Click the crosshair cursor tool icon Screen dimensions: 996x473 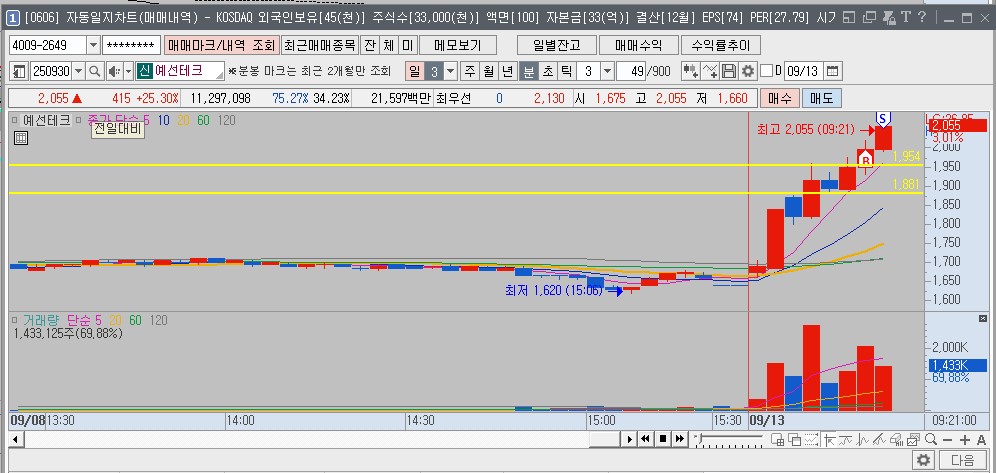829,439
